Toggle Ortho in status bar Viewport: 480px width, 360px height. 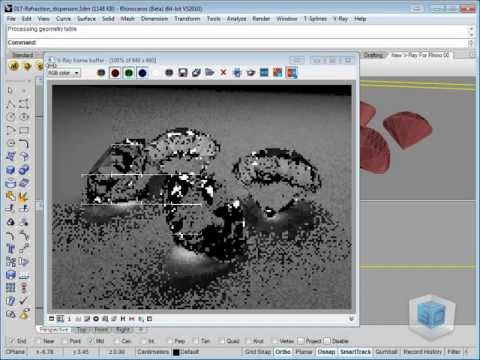tap(282, 352)
